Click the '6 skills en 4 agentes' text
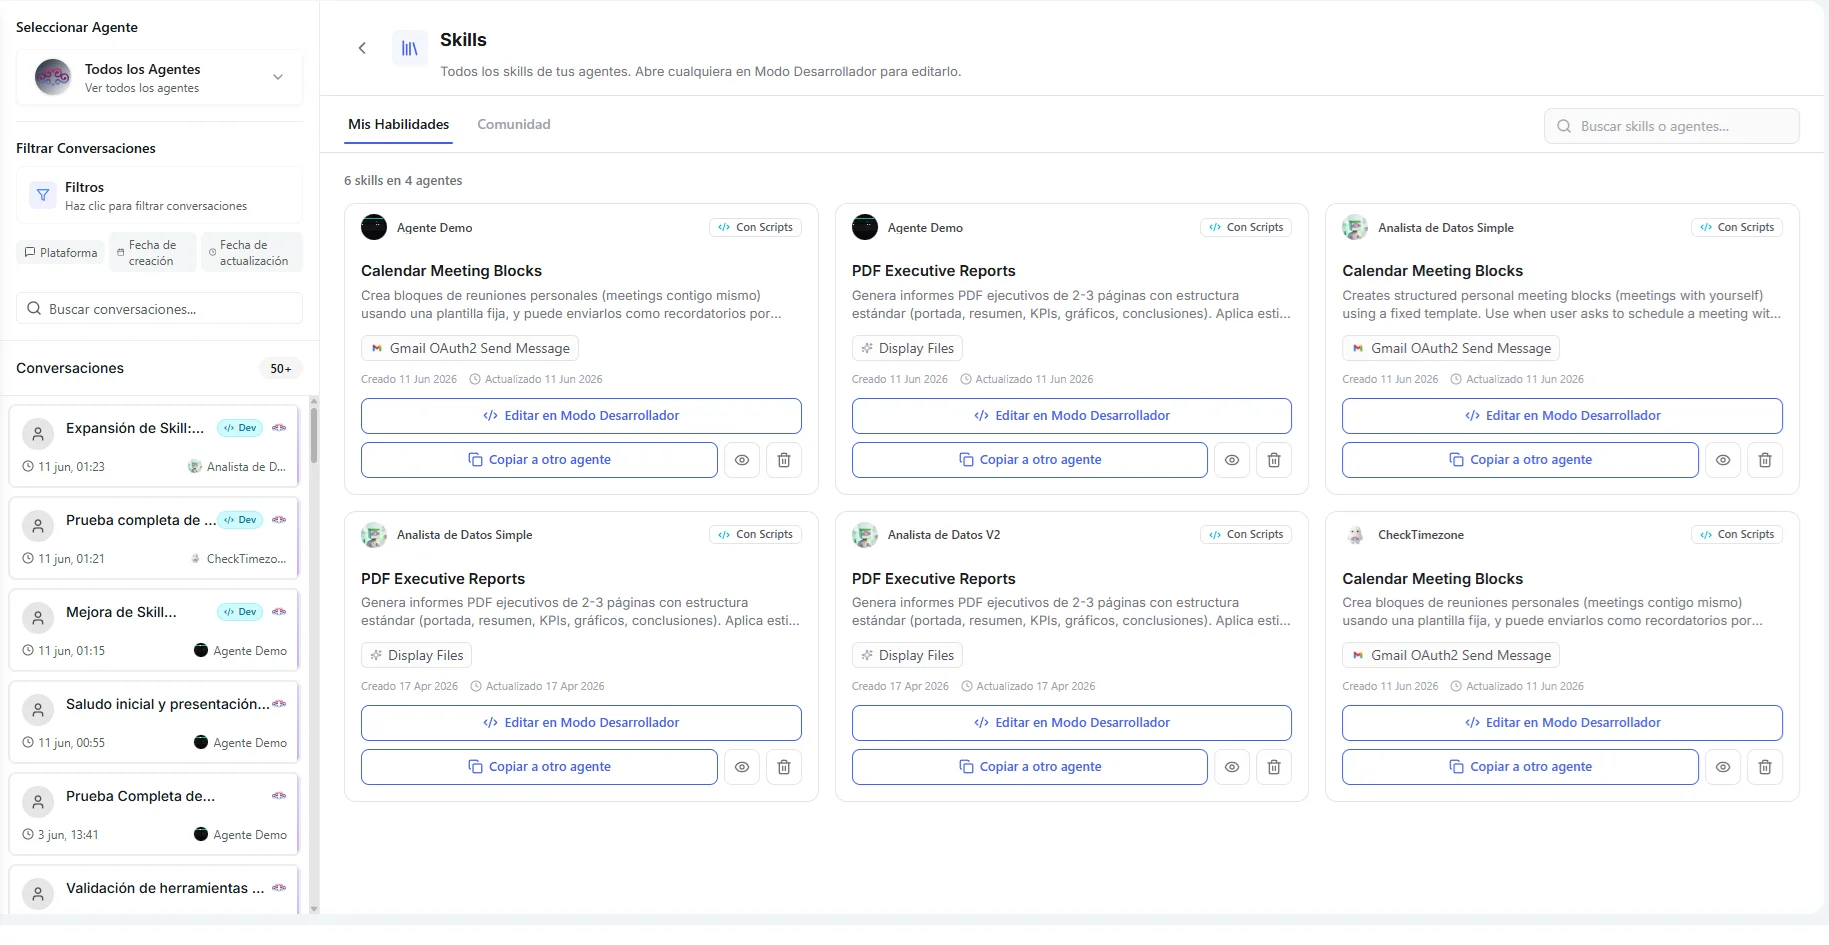This screenshot has height=945, width=1829. (x=403, y=181)
